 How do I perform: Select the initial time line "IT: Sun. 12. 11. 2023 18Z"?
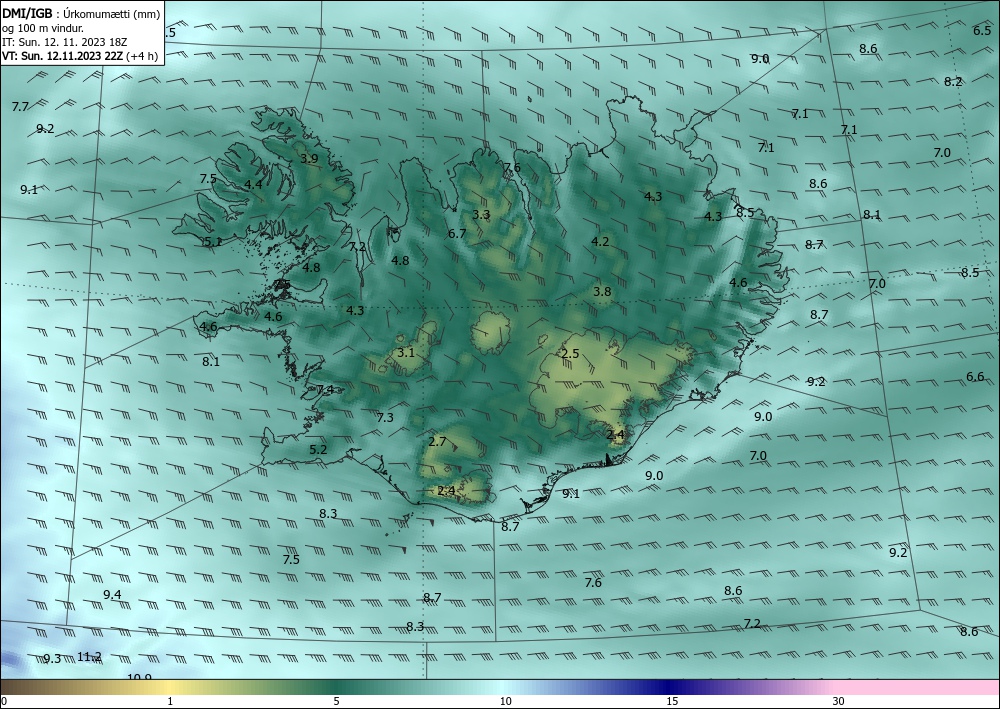pos(64,42)
